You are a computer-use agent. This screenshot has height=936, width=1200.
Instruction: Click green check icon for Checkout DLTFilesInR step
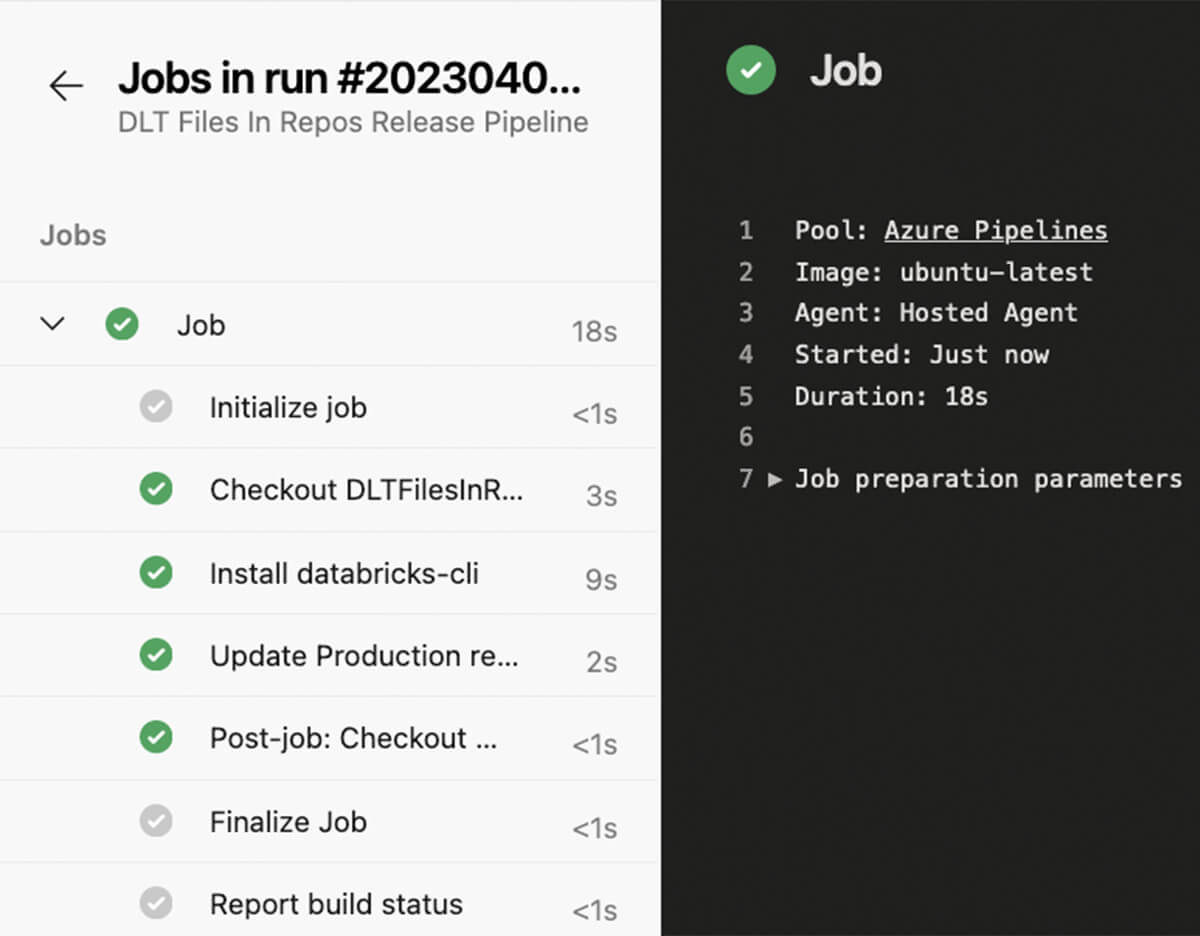(155, 490)
